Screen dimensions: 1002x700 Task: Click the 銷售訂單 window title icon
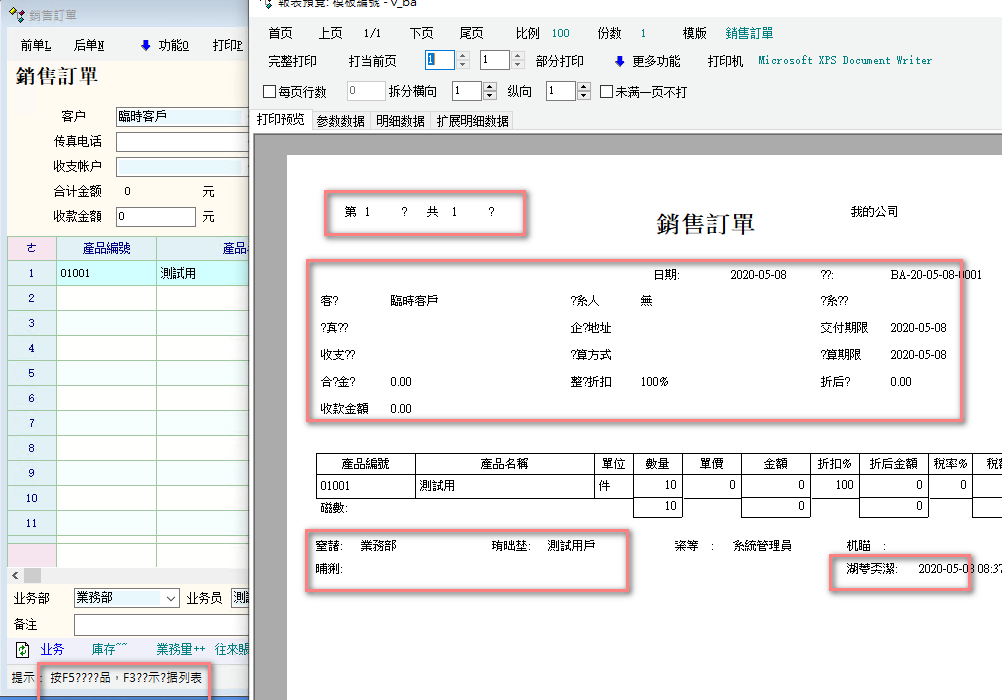[x=16, y=16]
